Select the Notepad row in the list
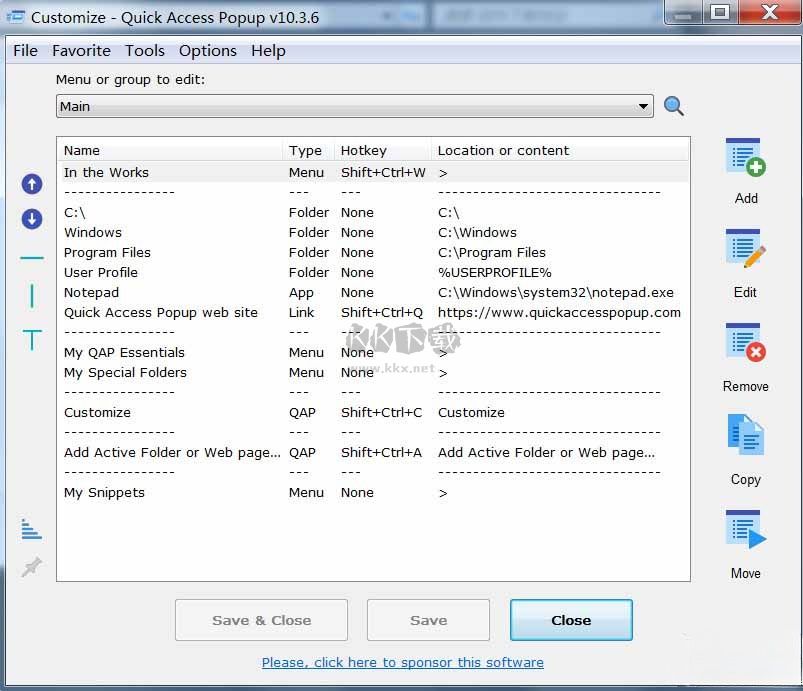803x691 pixels. (x=92, y=293)
